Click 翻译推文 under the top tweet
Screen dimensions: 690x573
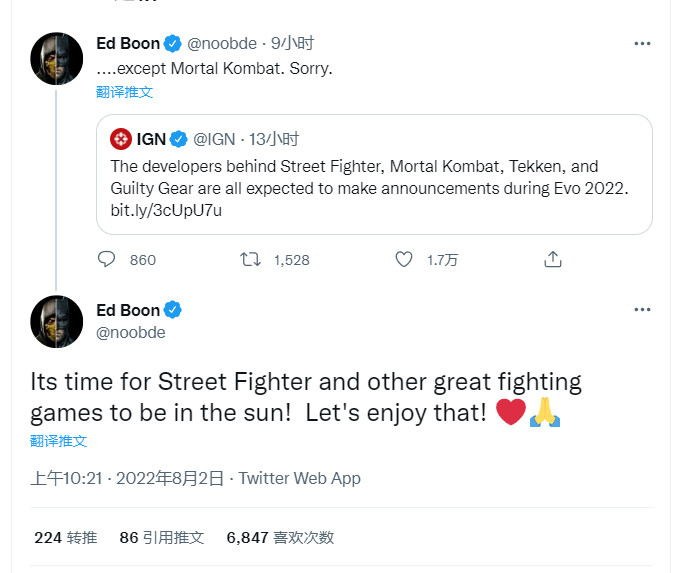coord(125,91)
